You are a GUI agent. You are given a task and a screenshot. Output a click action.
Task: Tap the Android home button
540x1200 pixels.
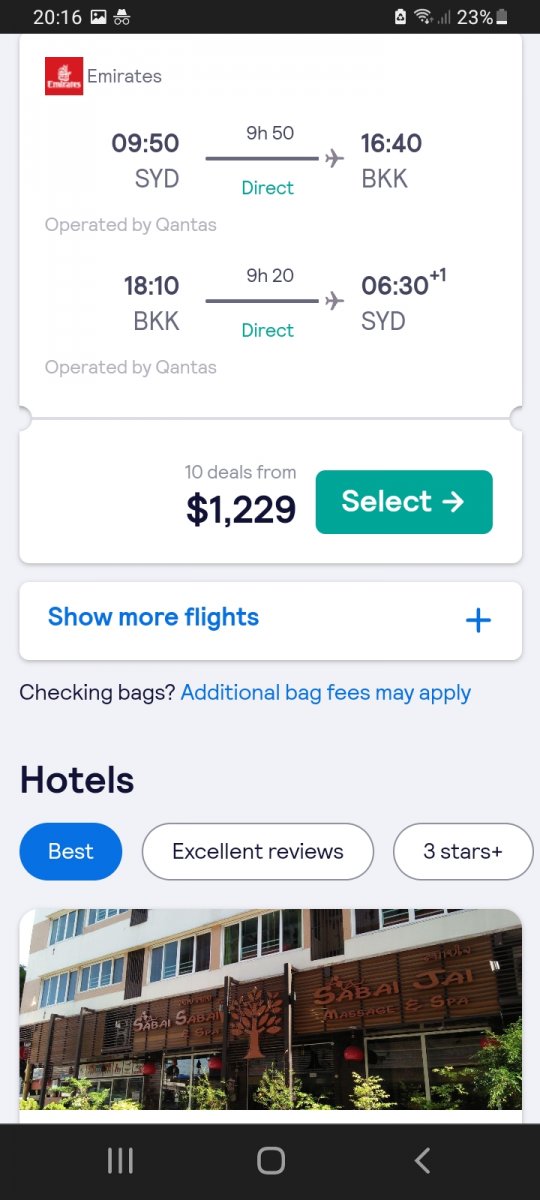271,1160
